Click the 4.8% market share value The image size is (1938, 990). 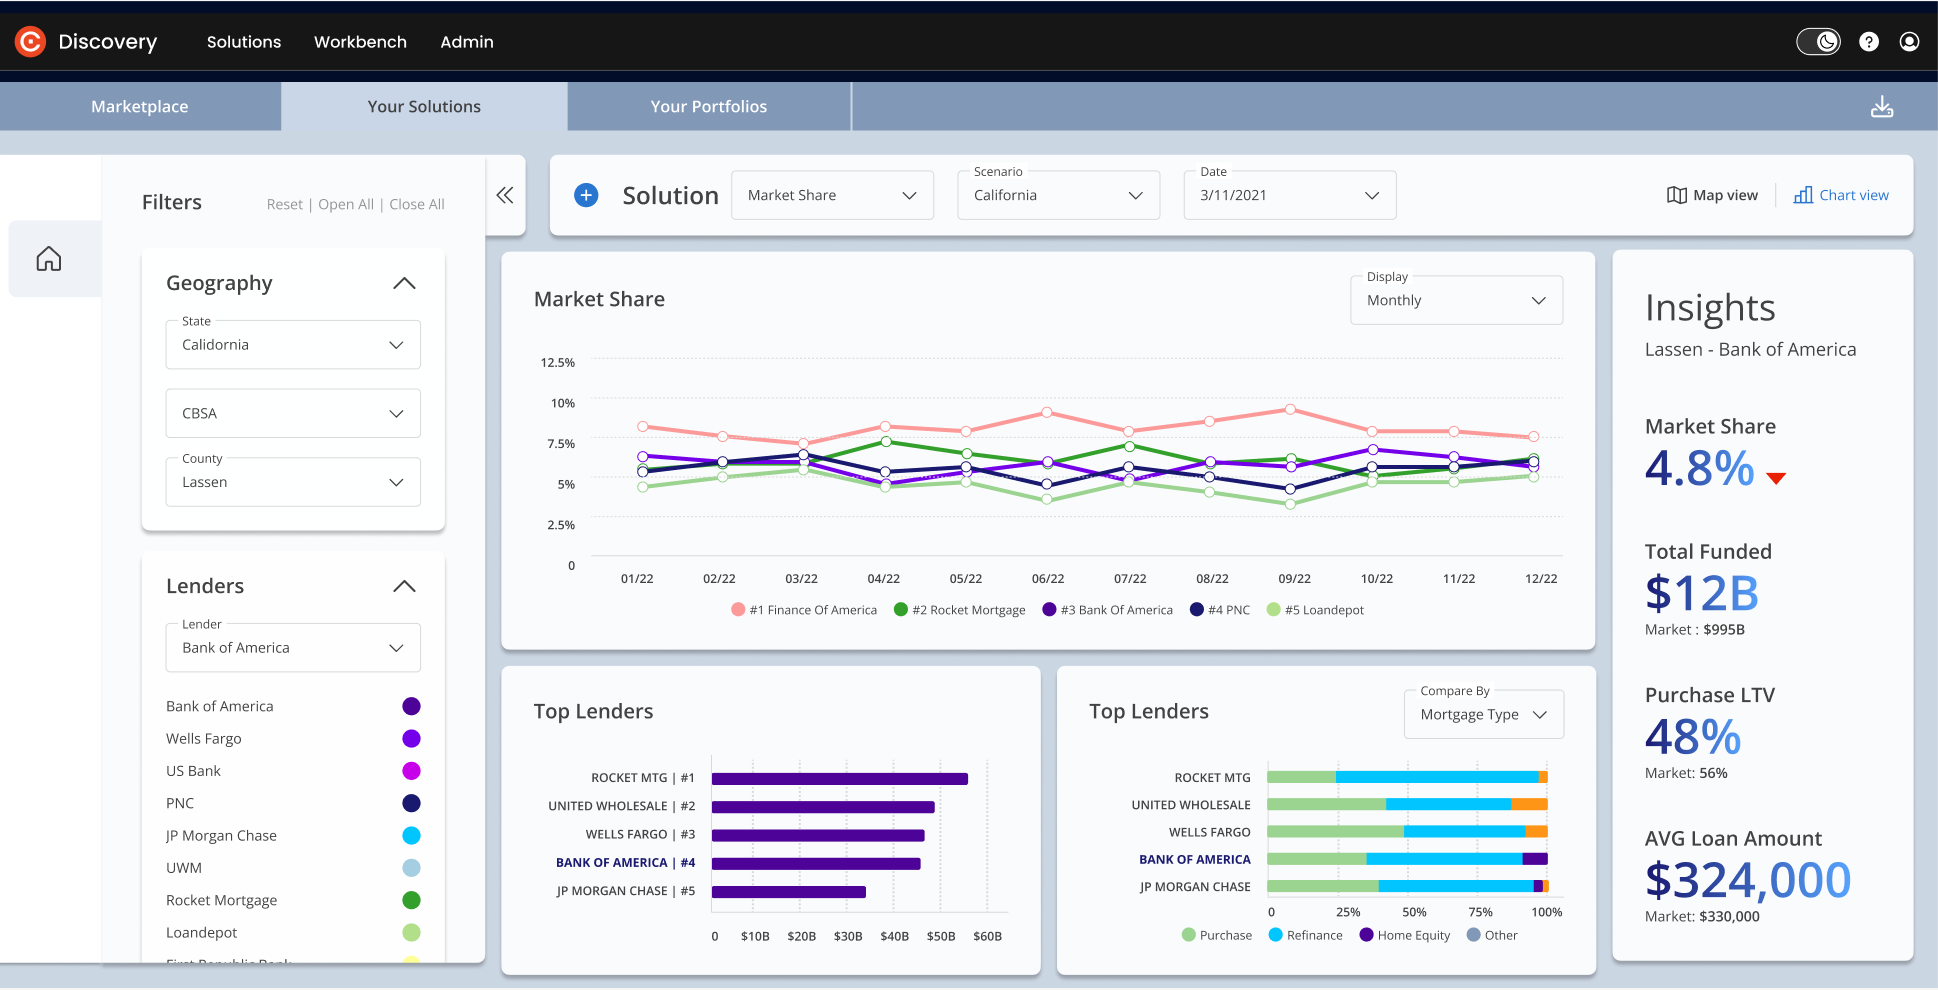(1699, 468)
